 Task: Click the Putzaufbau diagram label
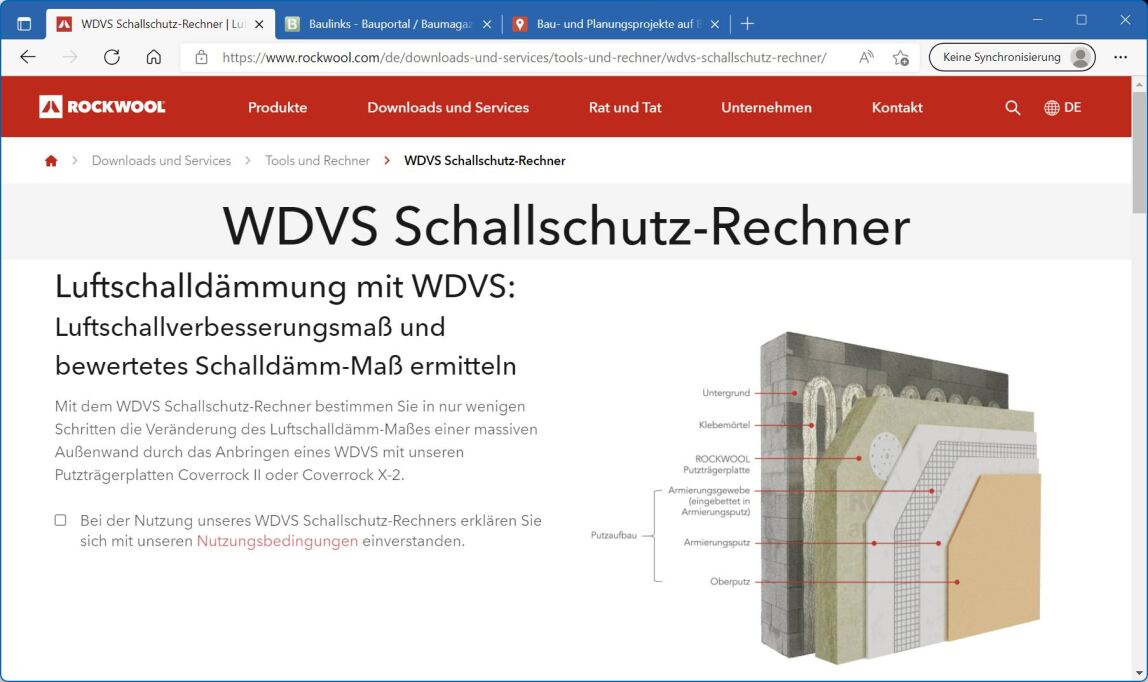(x=614, y=536)
